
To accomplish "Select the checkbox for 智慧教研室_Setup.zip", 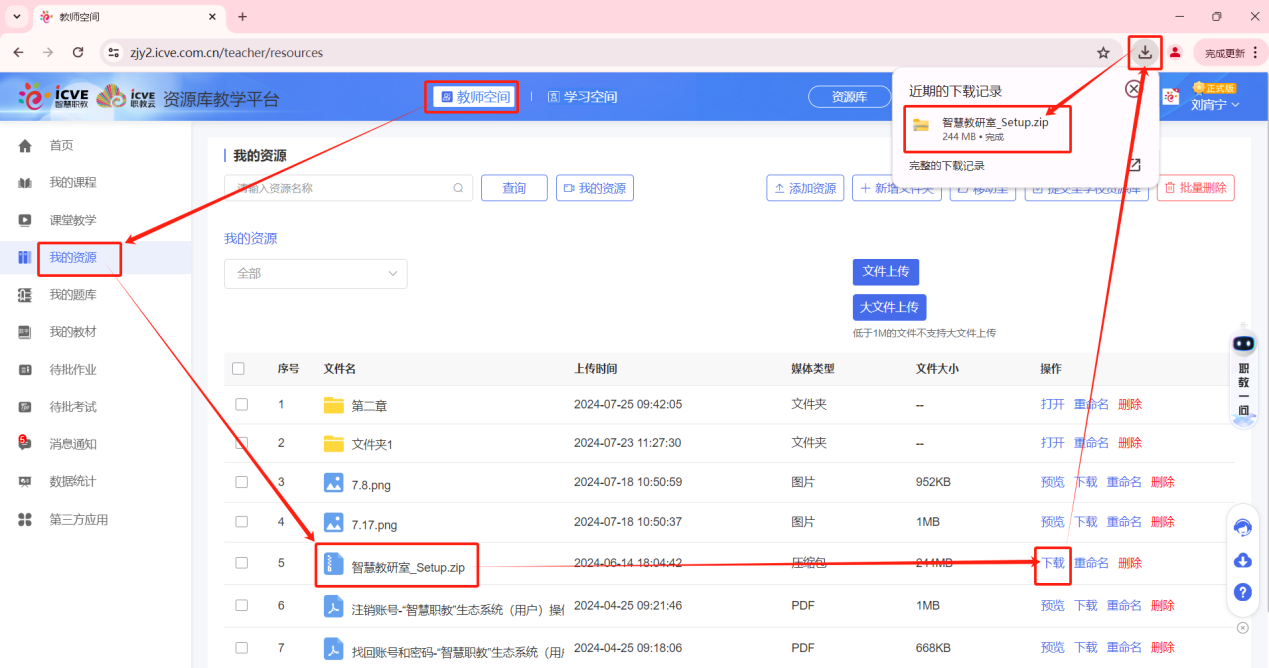I will tap(241, 563).
